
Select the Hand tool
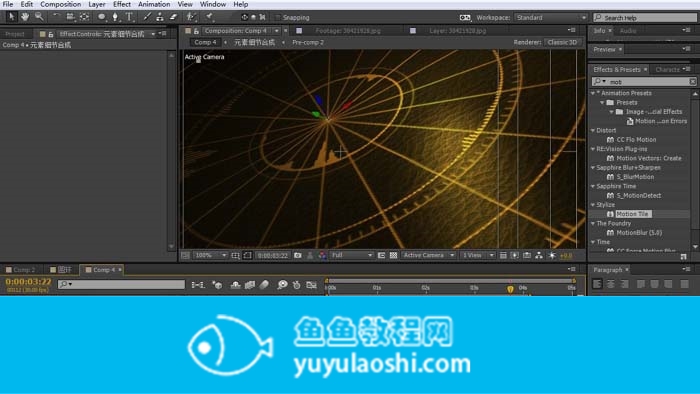point(25,17)
